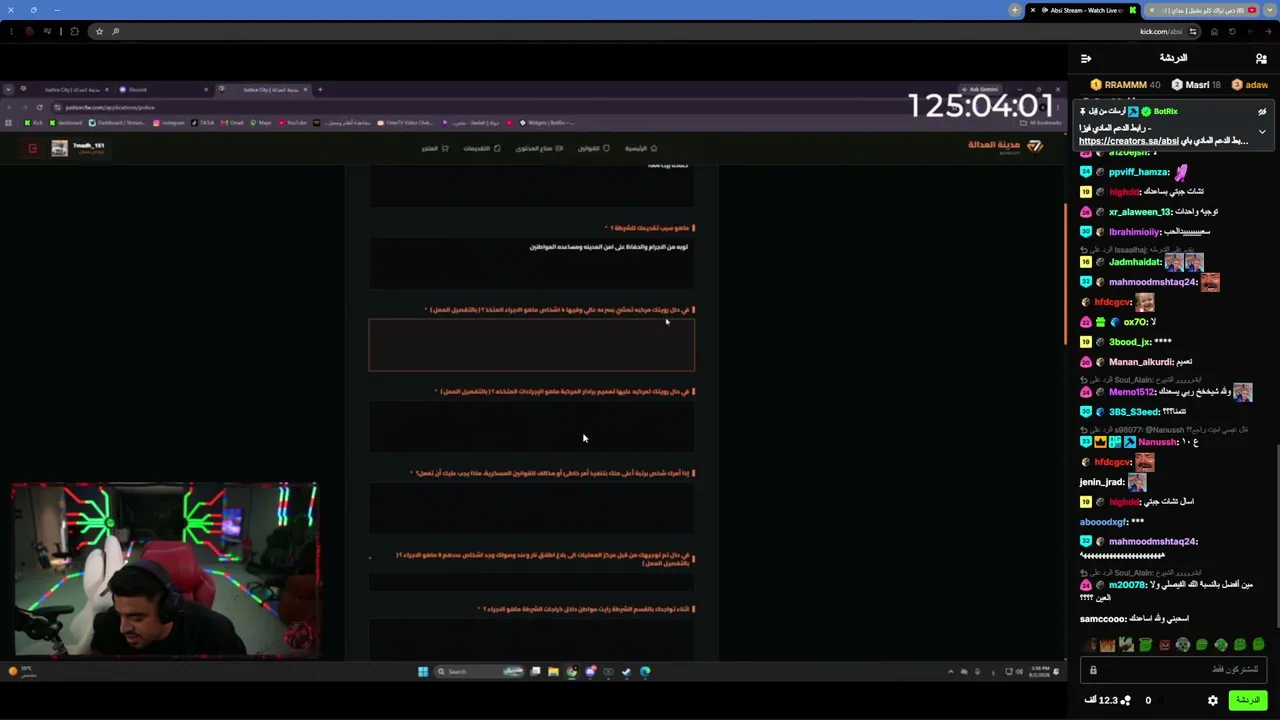This screenshot has width=1280, height=720.
Task: Collapse the chat panel arrow icon
Action: coord(1086,59)
